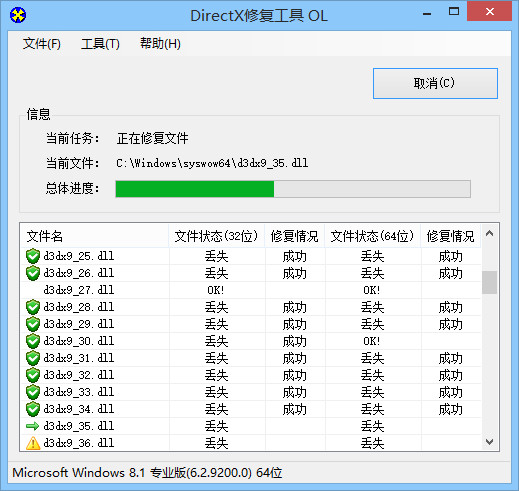The height and width of the screenshot is (491, 519).
Task: Click green shield icon for d3dx9_34.dll
Action: [33, 409]
